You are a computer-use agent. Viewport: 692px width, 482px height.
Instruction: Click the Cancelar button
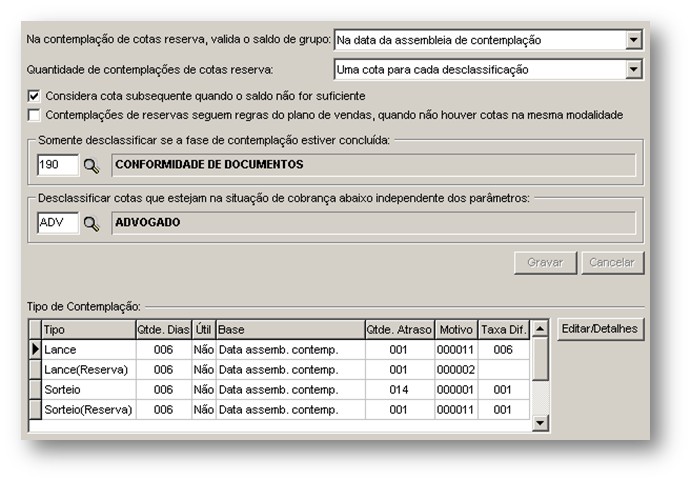(x=613, y=263)
